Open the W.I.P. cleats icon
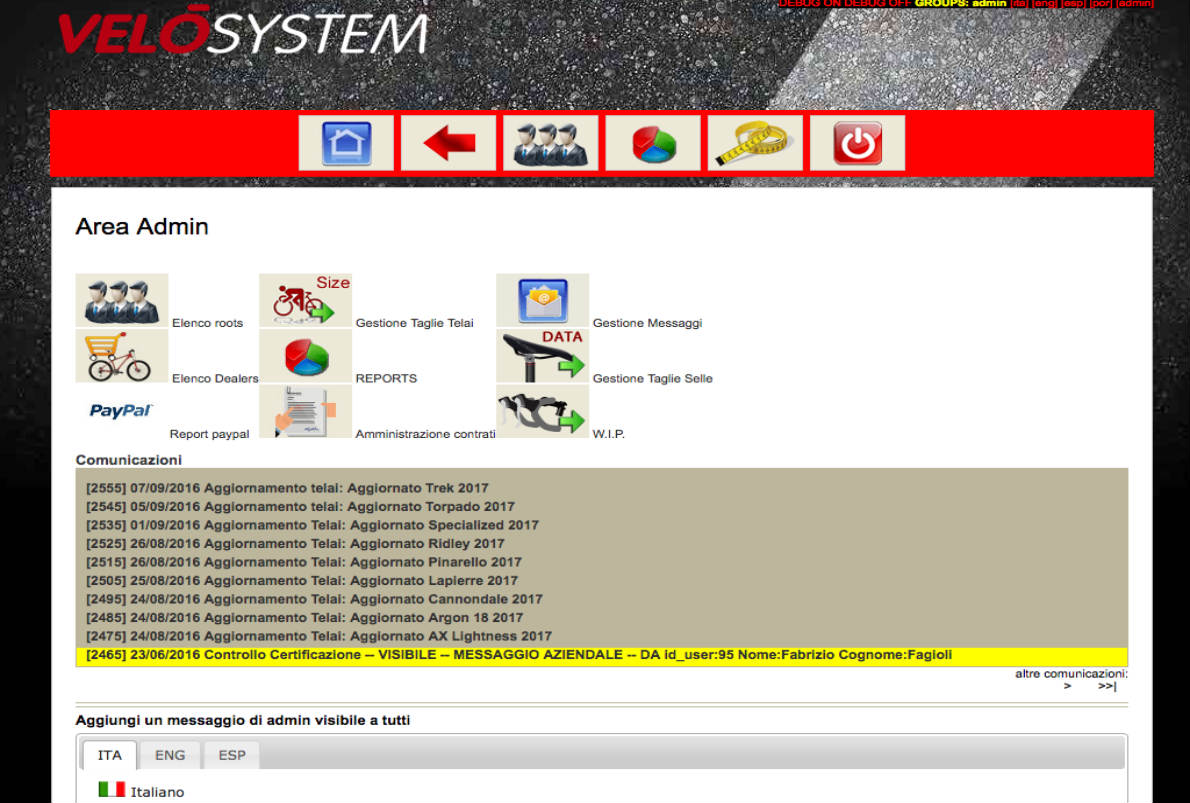This screenshot has height=803, width=1190. 543,411
